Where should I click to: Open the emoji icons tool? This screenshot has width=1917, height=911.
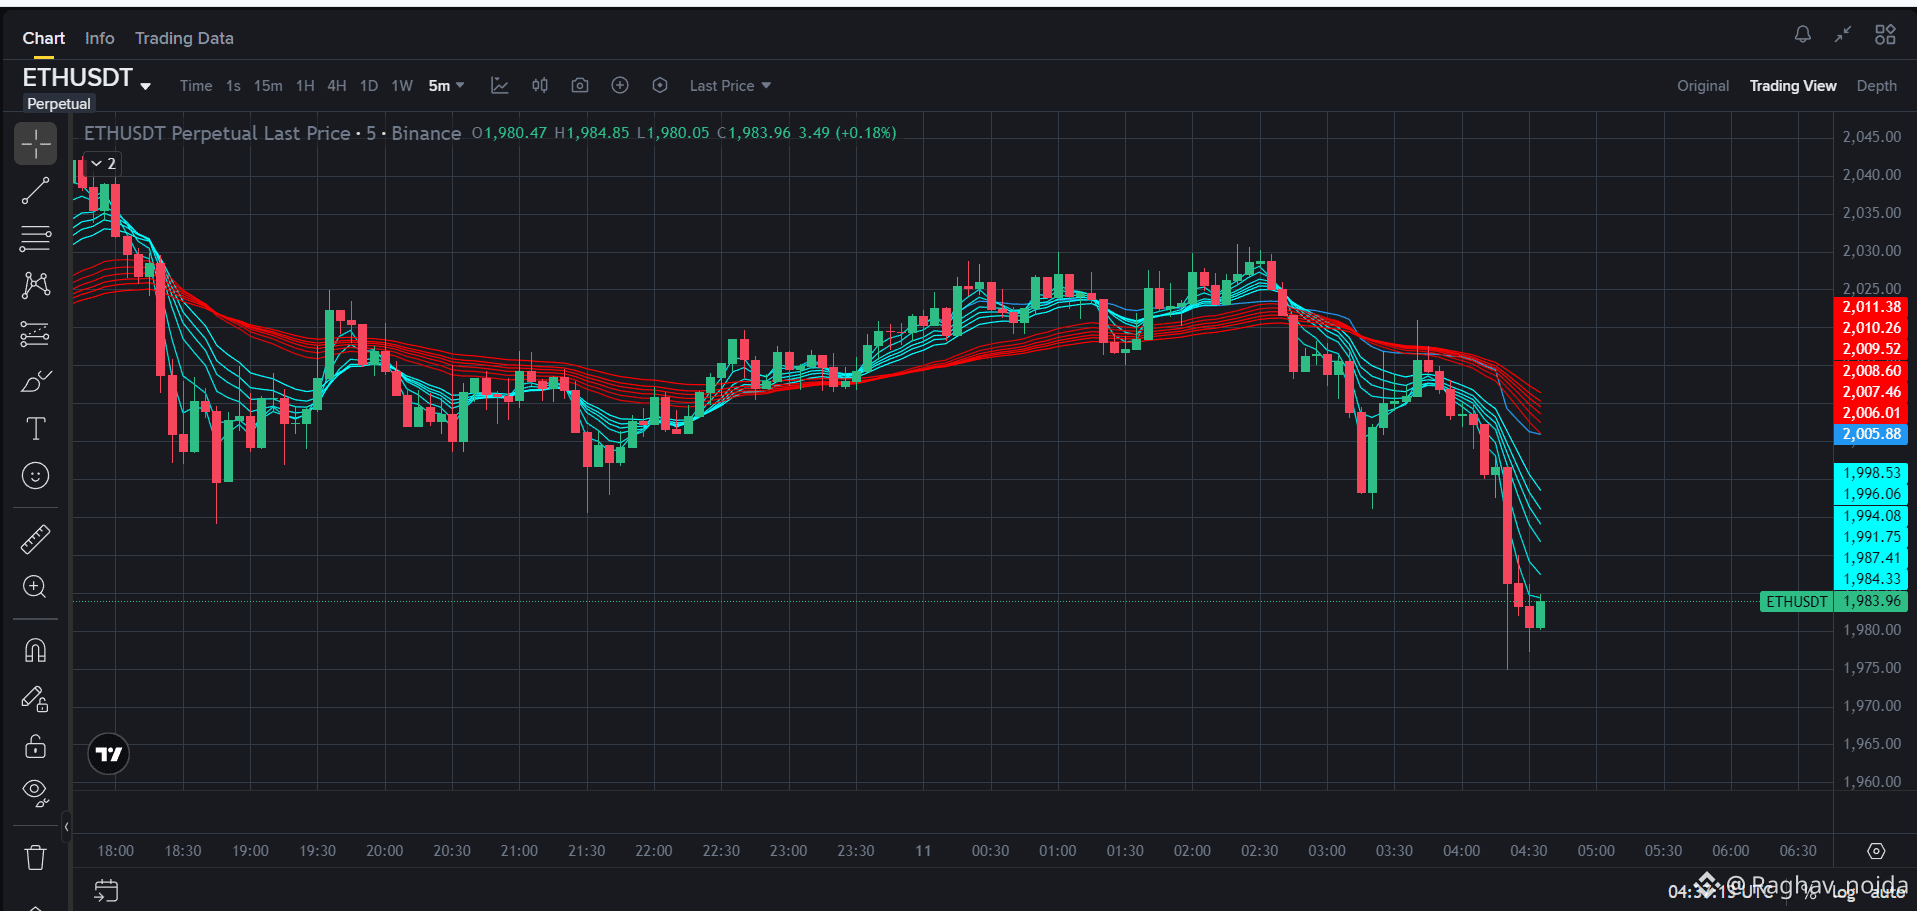(35, 476)
